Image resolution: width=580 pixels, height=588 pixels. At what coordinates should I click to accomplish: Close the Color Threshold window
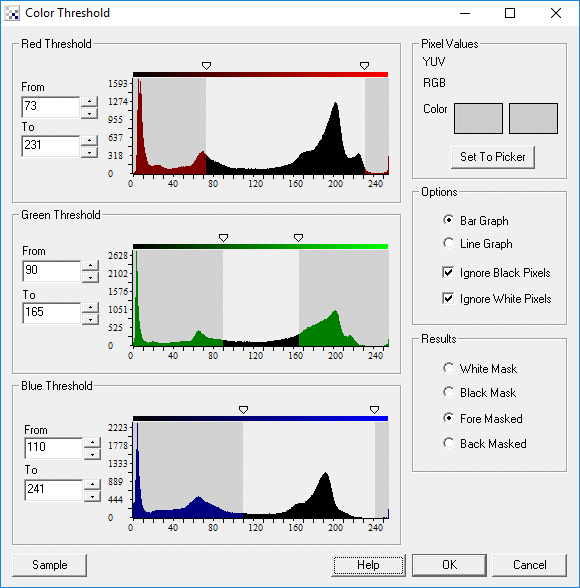pyautogui.click(x=556, y=13)
